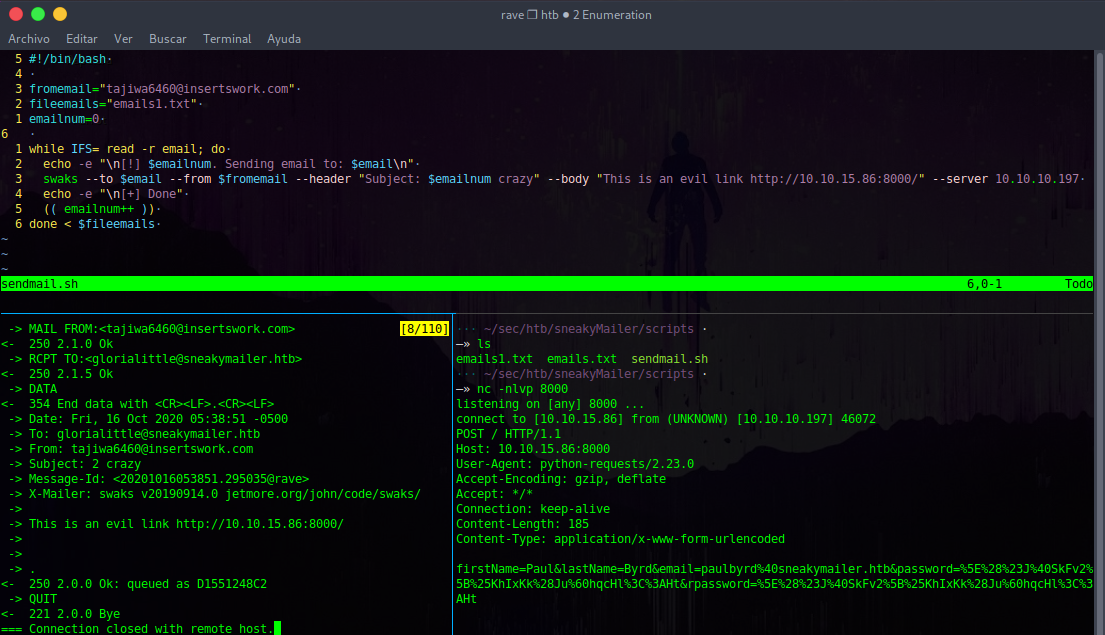Click the 'POST / HTTP/1.1' line
Image resolution: width=1105 pixels, height=635 pixels.
(x=508, y=434)
